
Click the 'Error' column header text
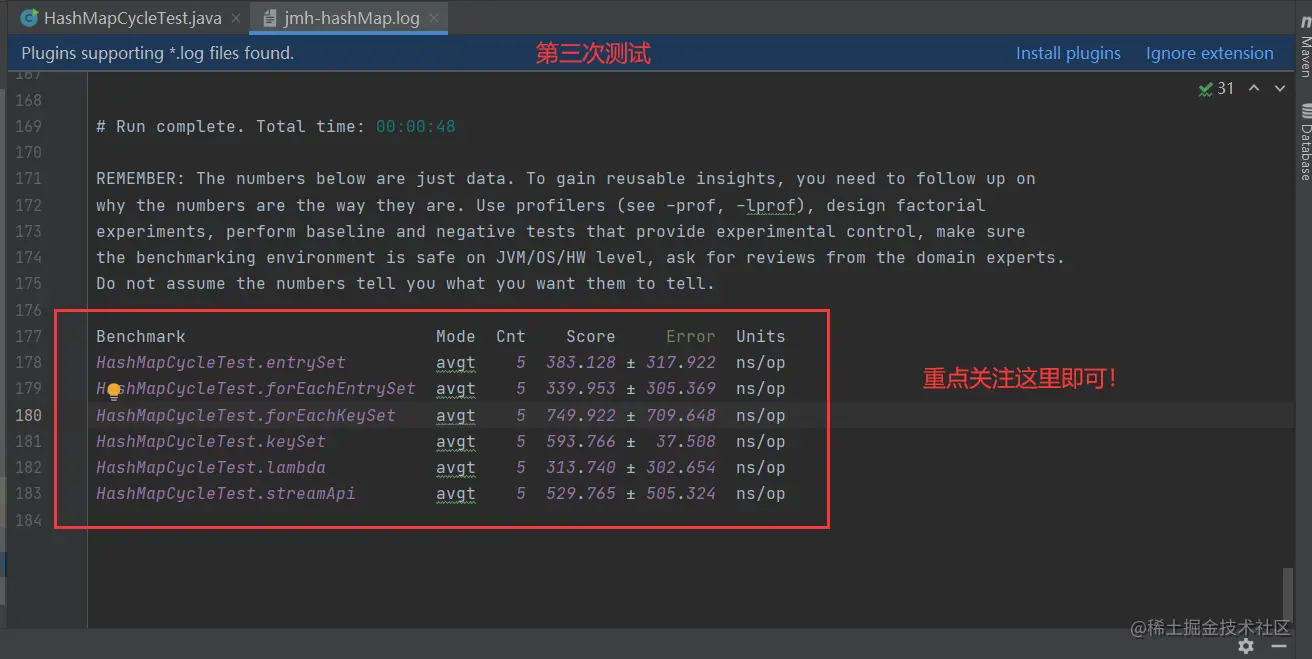click(691, 336)
